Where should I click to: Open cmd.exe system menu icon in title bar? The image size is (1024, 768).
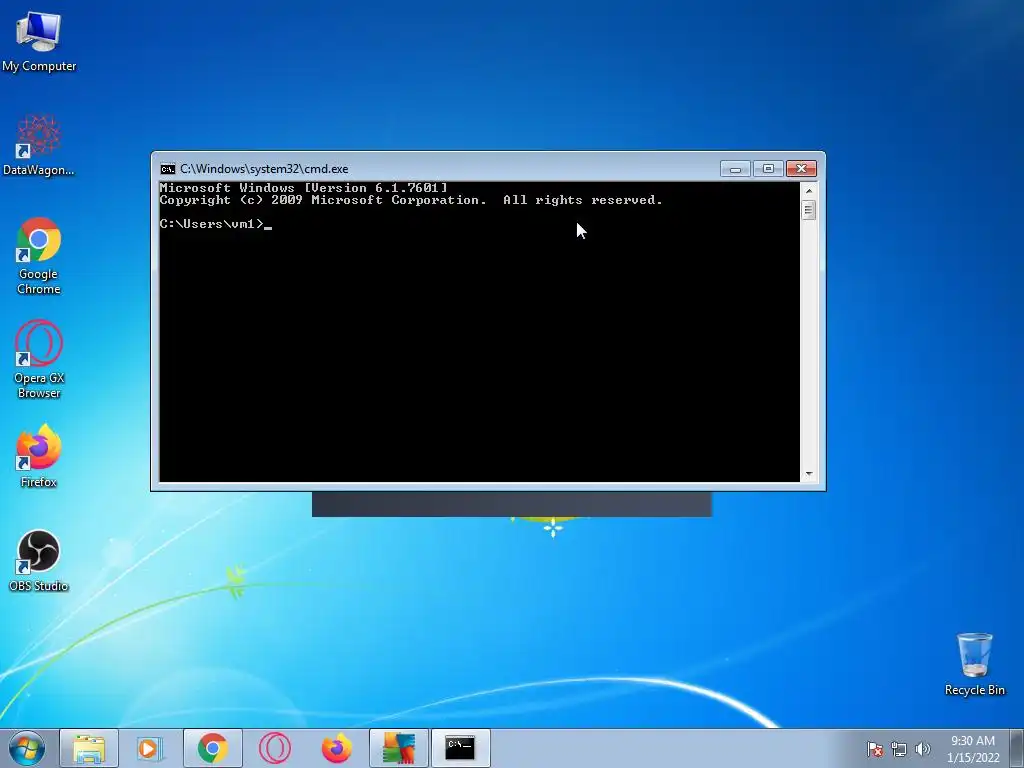[x=168, y=169]
